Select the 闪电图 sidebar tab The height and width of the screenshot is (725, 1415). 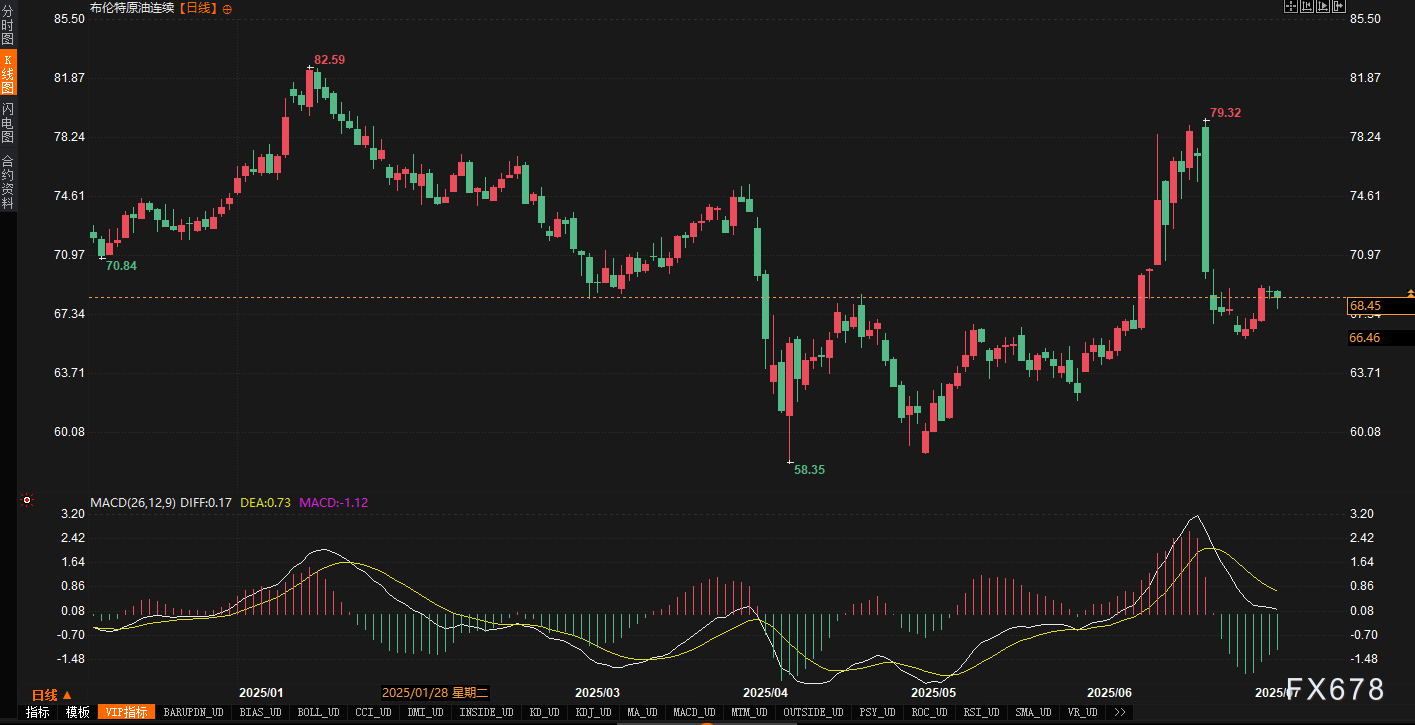click(8, 122)
